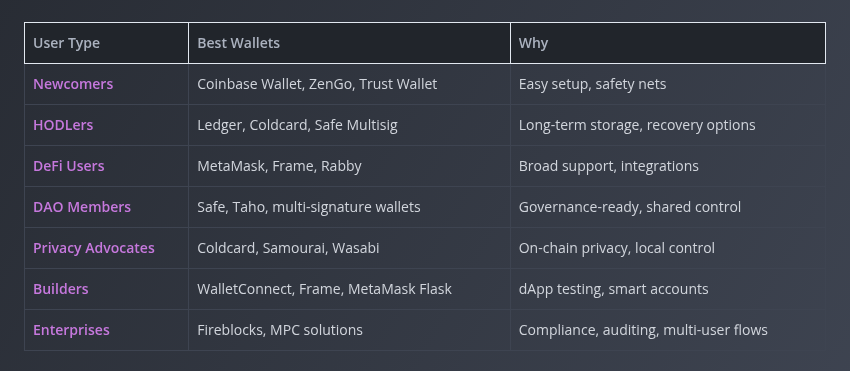This screenshot has height=371, width=850.
Task: Click the Coinbase Wallet, ZenGo, Trust Wallet cell
Action: click(349, 84)
